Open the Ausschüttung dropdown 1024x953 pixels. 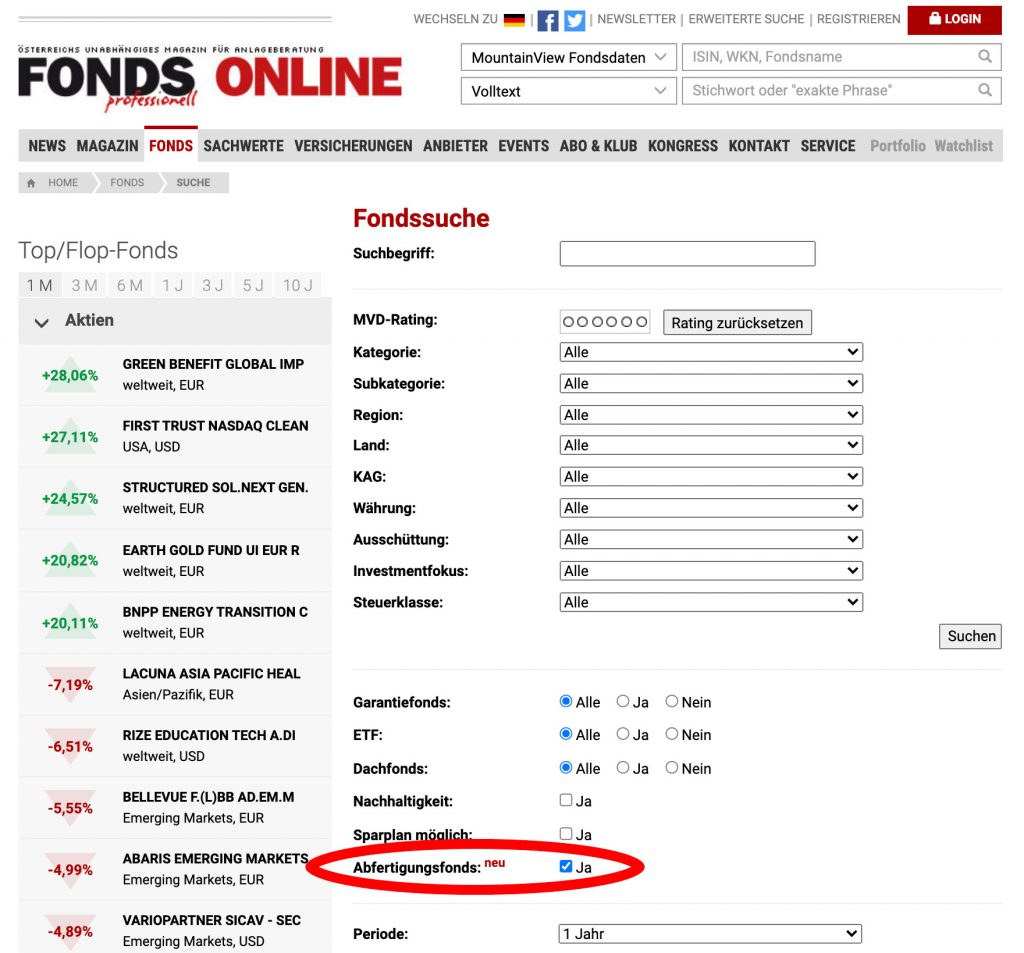(711, 540)
